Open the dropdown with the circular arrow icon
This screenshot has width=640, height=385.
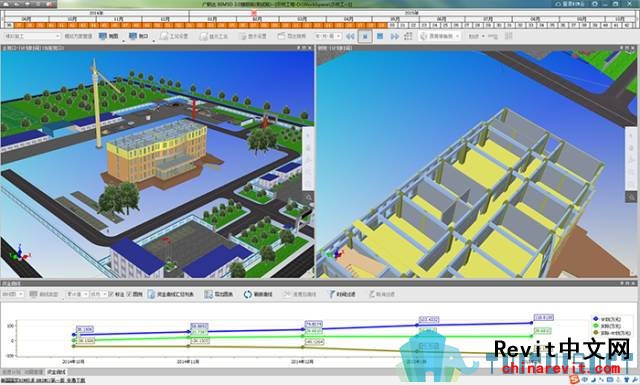click(x=440, y=36)
